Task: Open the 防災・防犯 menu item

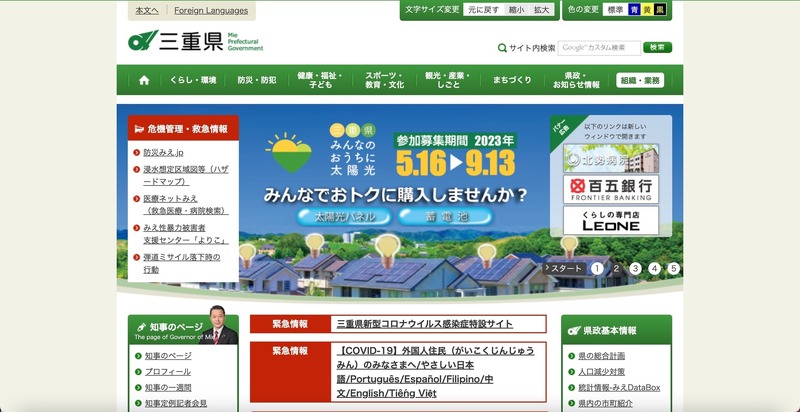Action: pos(256,80)
